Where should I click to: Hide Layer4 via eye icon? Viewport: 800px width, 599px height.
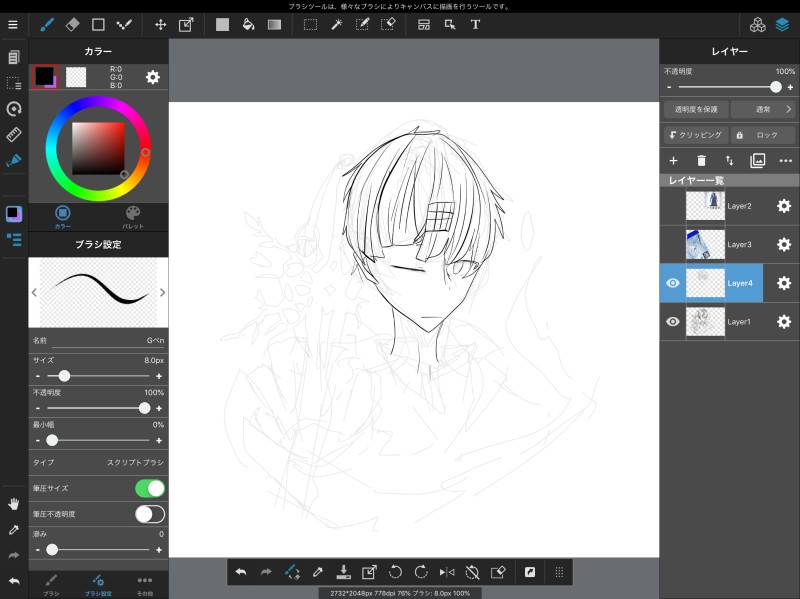673,283
